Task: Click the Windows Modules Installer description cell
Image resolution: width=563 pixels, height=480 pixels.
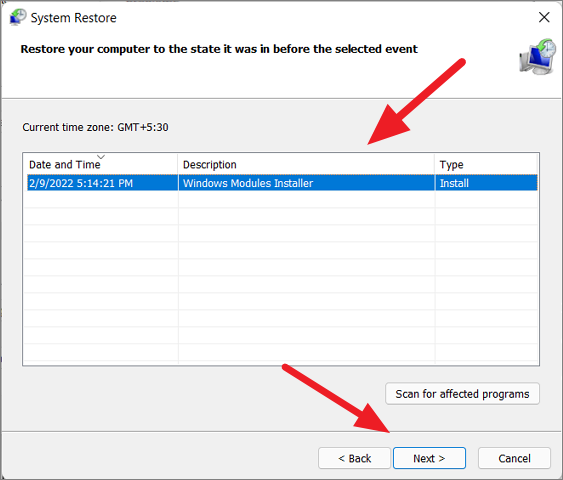Action: coord(248,183)
